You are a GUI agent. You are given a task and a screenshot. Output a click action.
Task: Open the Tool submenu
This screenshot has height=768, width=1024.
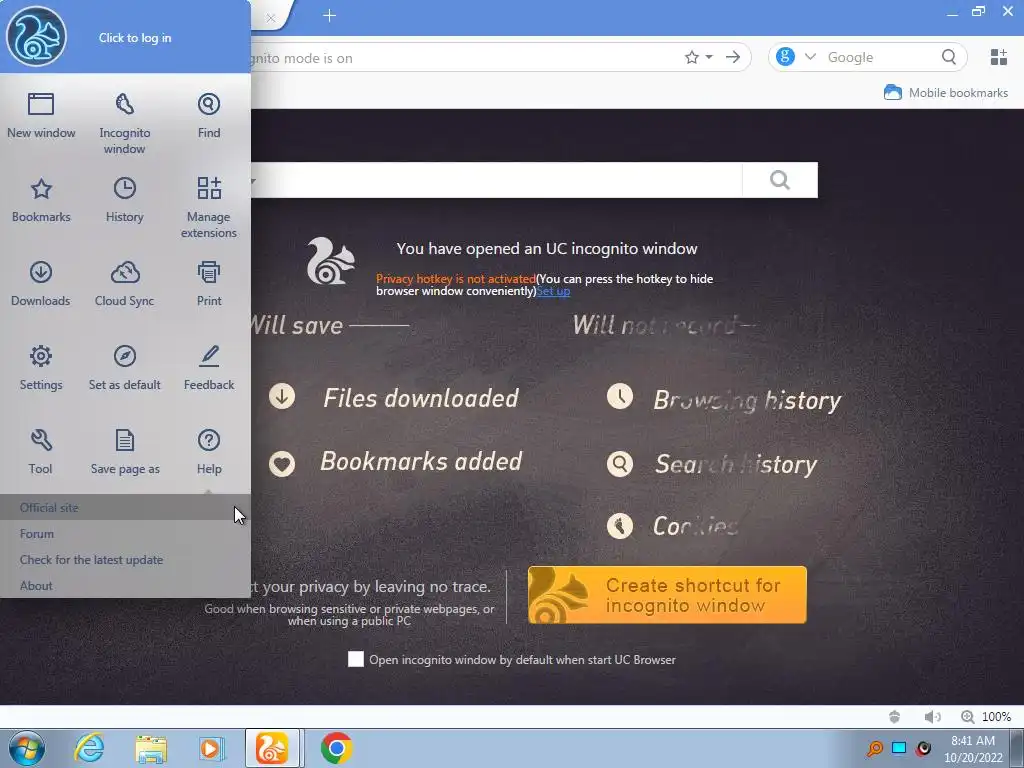(x=40, y=452)
